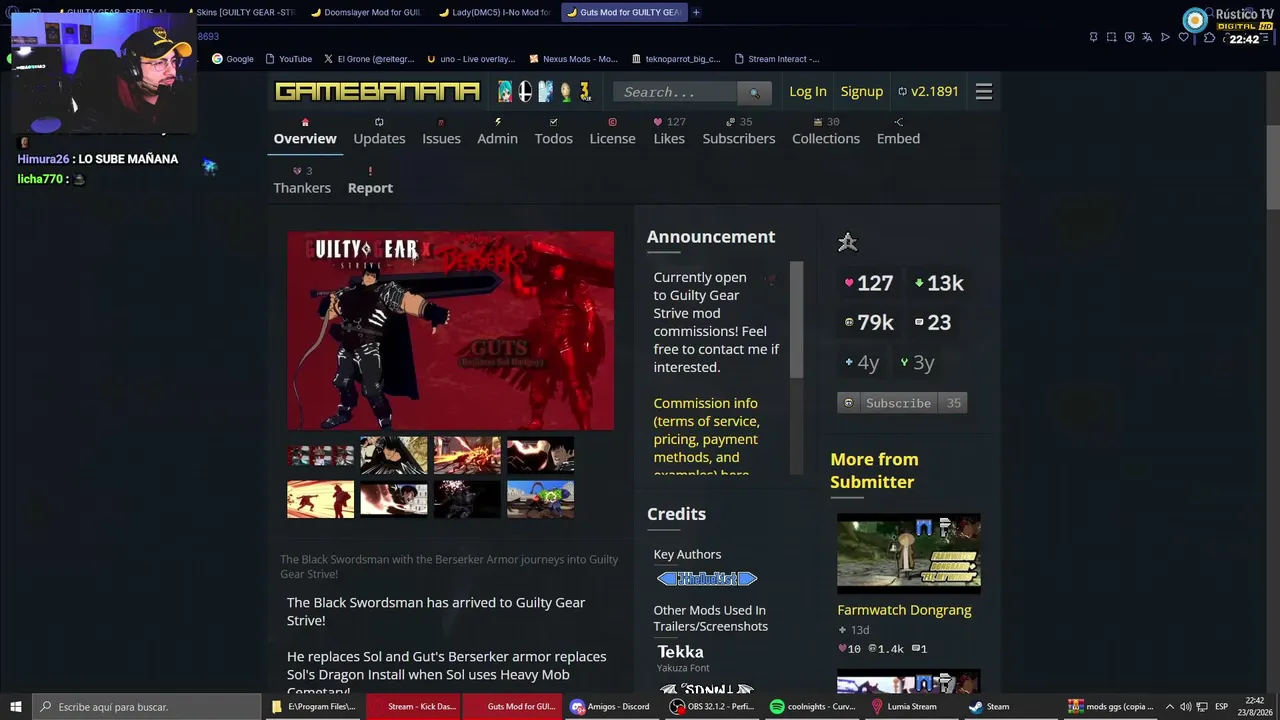Switch to Amigos - Discord on taskbar
This screenshot has width=1280, height=720.
tap(610, 706)
